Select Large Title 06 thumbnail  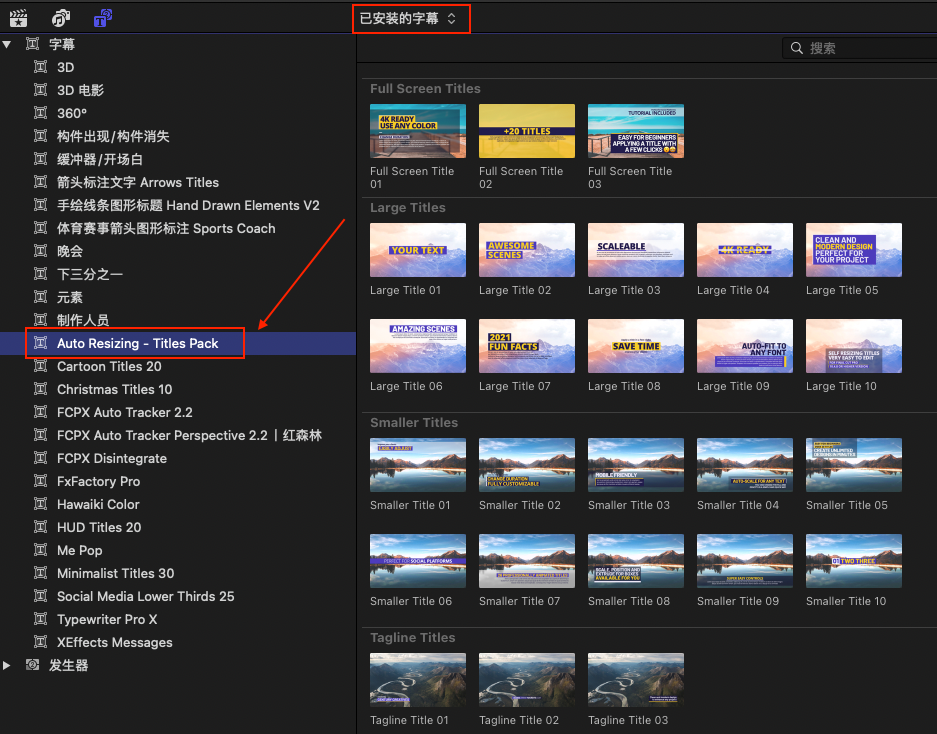click(418, 346)
